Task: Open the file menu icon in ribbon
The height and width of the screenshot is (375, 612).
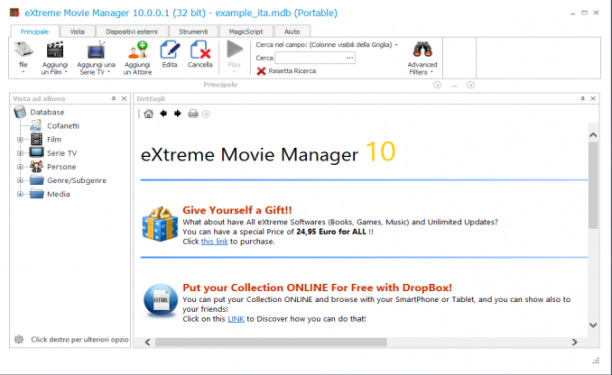Action: click(23, 50)
